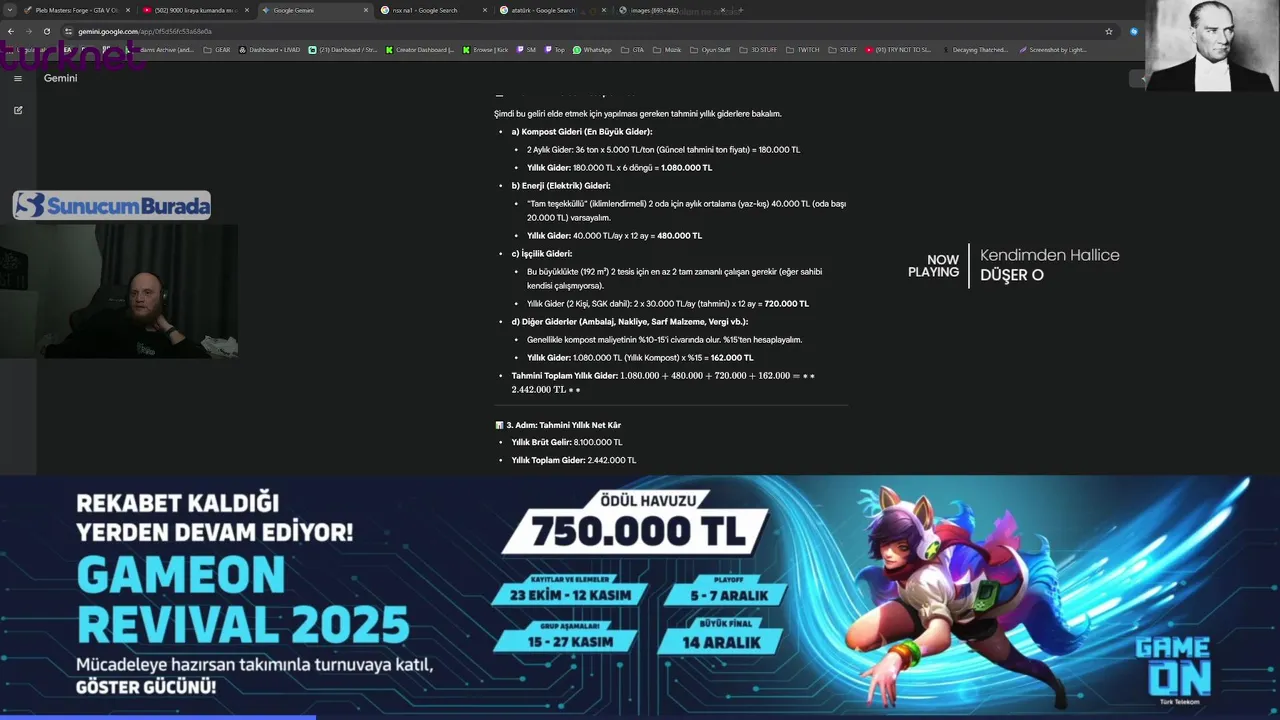Image resolution: width=1280 pixels, height=720 pixels.
Task: Open the SM Twitch bookmark
Action: [x=527, y=49]
